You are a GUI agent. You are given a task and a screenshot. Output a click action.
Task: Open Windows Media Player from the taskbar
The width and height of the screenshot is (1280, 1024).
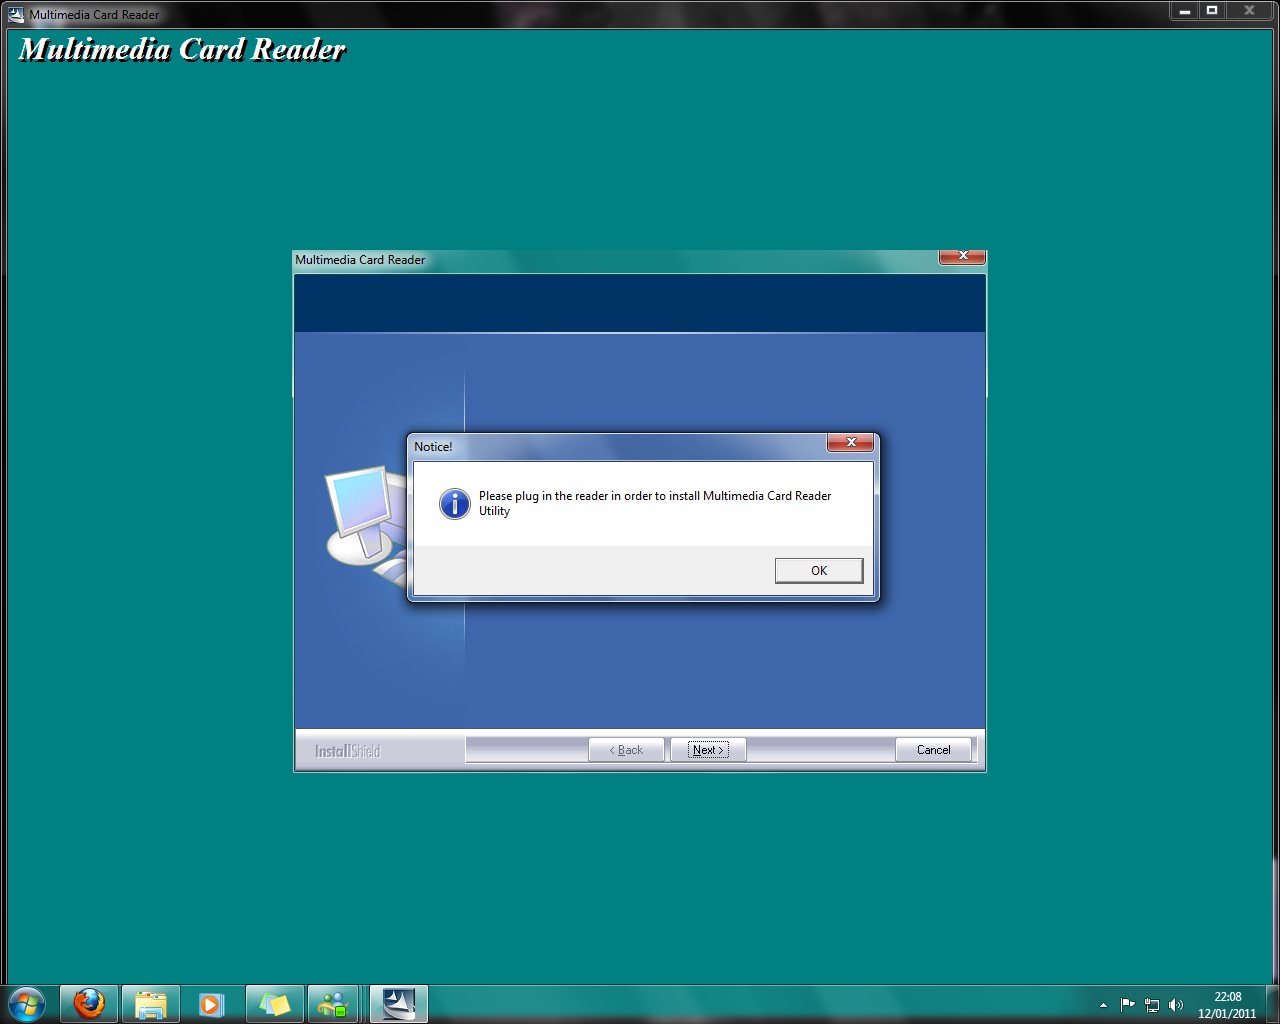click(x=211, y=1004)
